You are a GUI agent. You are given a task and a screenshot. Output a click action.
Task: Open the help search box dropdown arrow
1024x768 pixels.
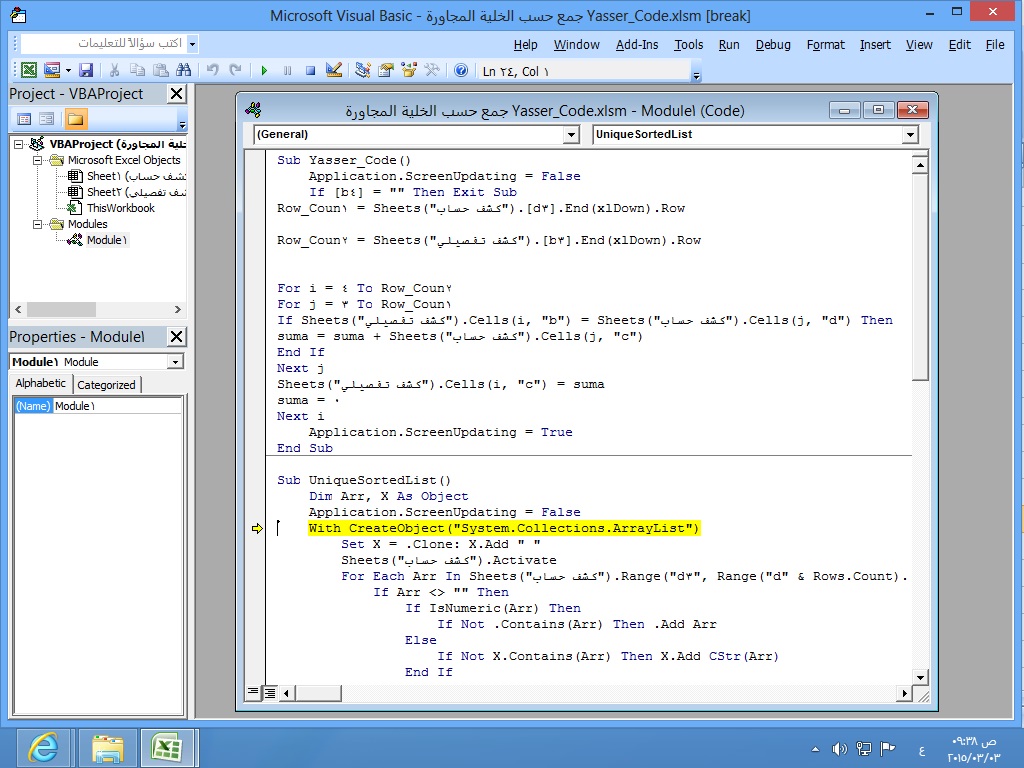[x=192, y=44]
